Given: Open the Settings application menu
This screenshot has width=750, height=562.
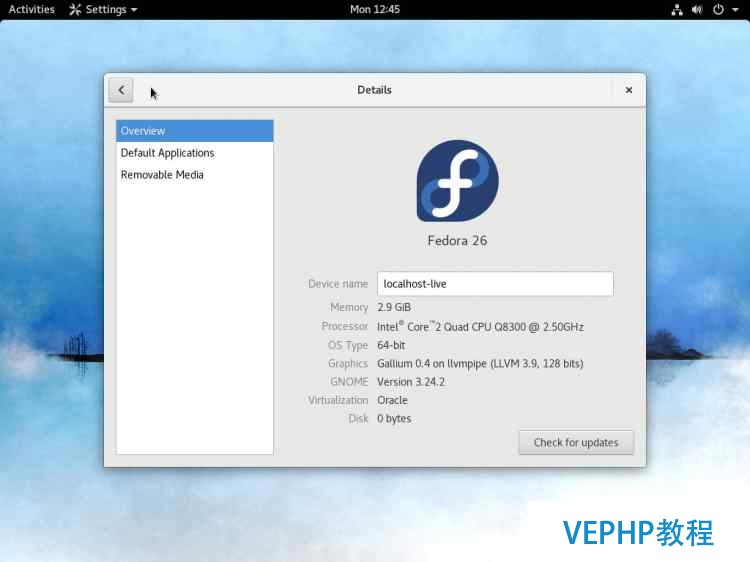Looking at the screenshot, I should click(103, 9).
